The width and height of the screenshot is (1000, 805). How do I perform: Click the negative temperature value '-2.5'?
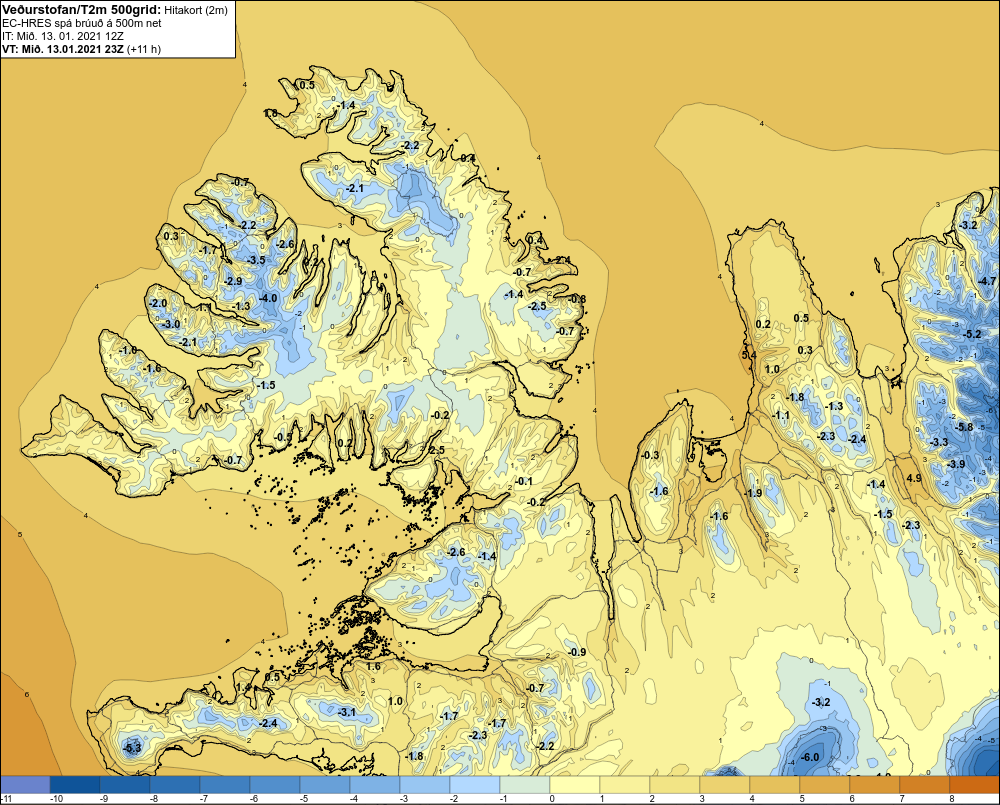[537, 306]
